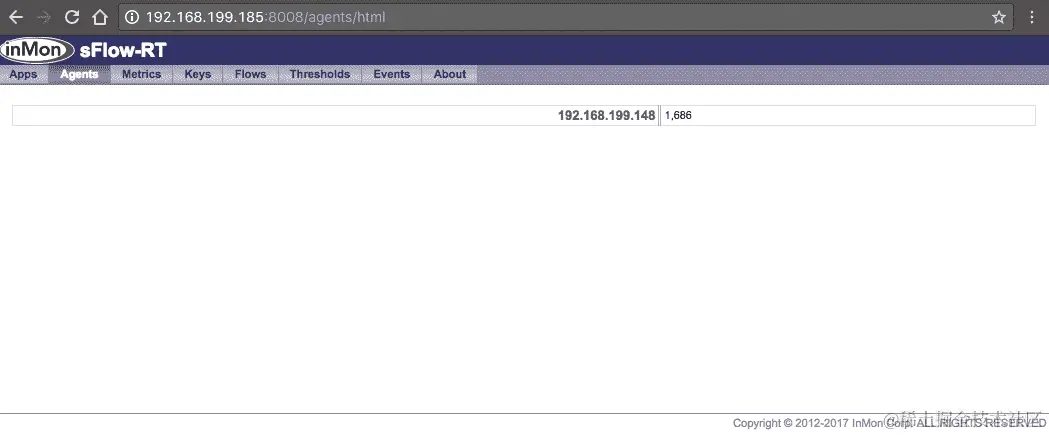1049x436 pixels.
Task: Click the sFlow-RT header title
Action: [x=122, y=50]
